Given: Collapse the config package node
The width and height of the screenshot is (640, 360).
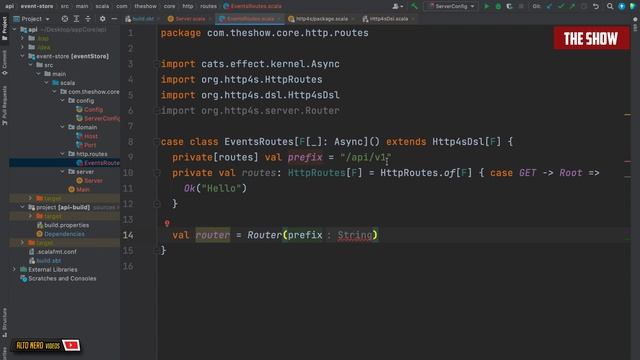Looking at the screenshot, I should point(62,100).
